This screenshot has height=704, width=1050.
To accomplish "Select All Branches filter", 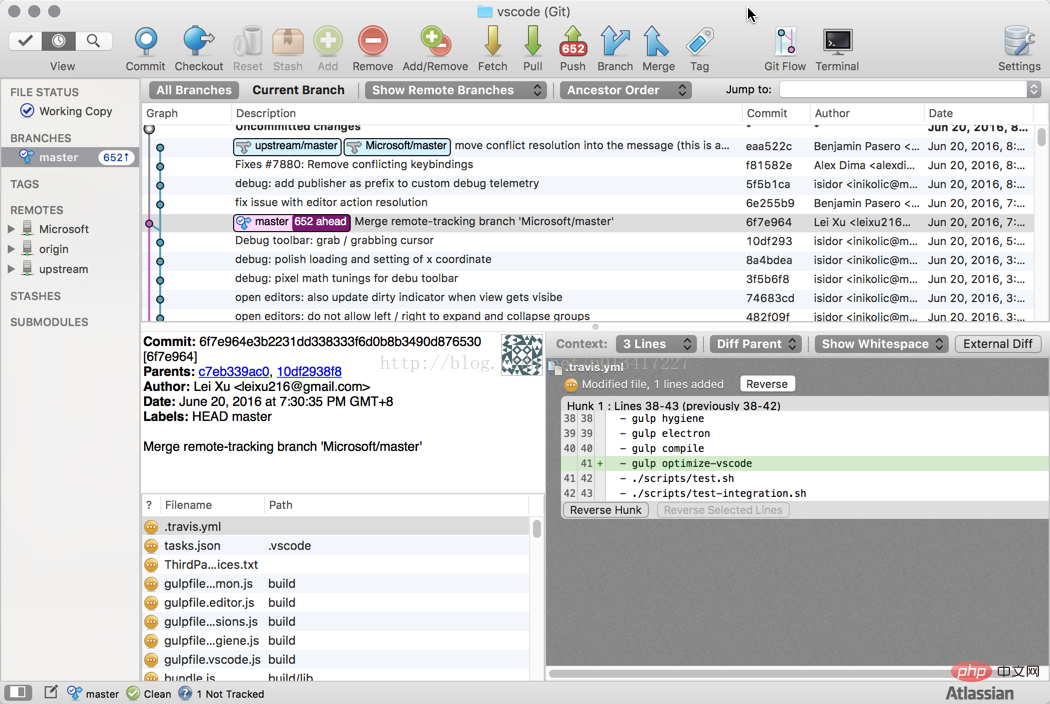I will click(194, 90).
